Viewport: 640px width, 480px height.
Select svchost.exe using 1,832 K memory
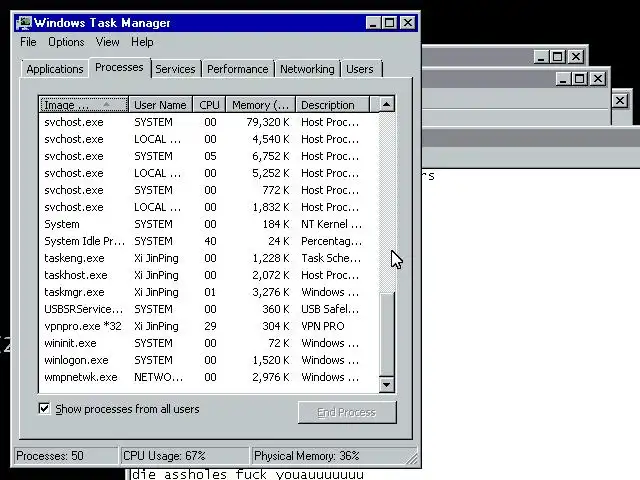coord(209,207)
